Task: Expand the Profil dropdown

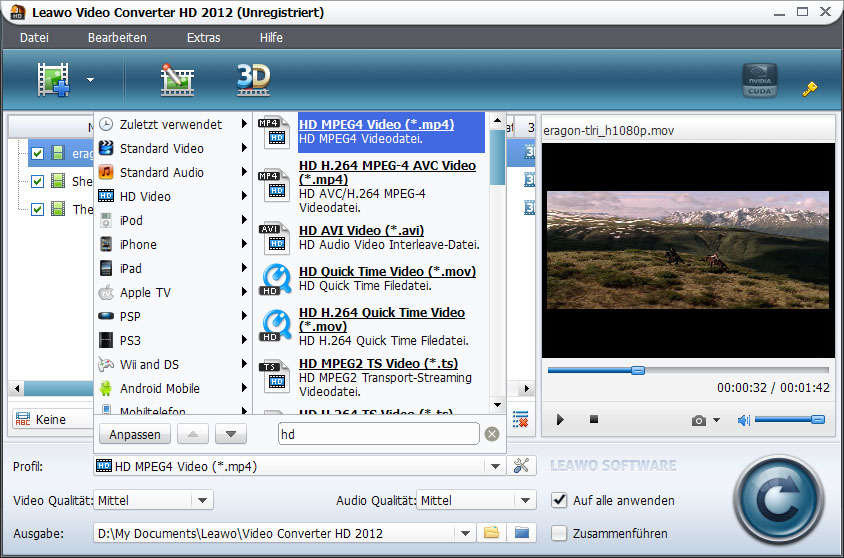Action: tap(494, 466)
